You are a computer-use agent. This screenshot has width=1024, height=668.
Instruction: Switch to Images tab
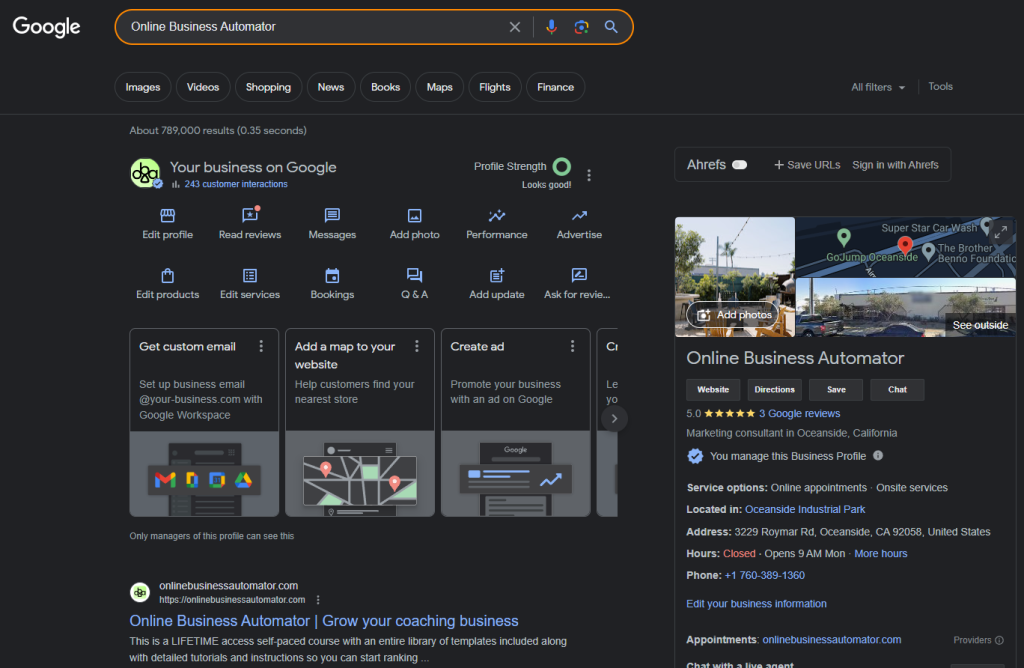tap(142, 87)
